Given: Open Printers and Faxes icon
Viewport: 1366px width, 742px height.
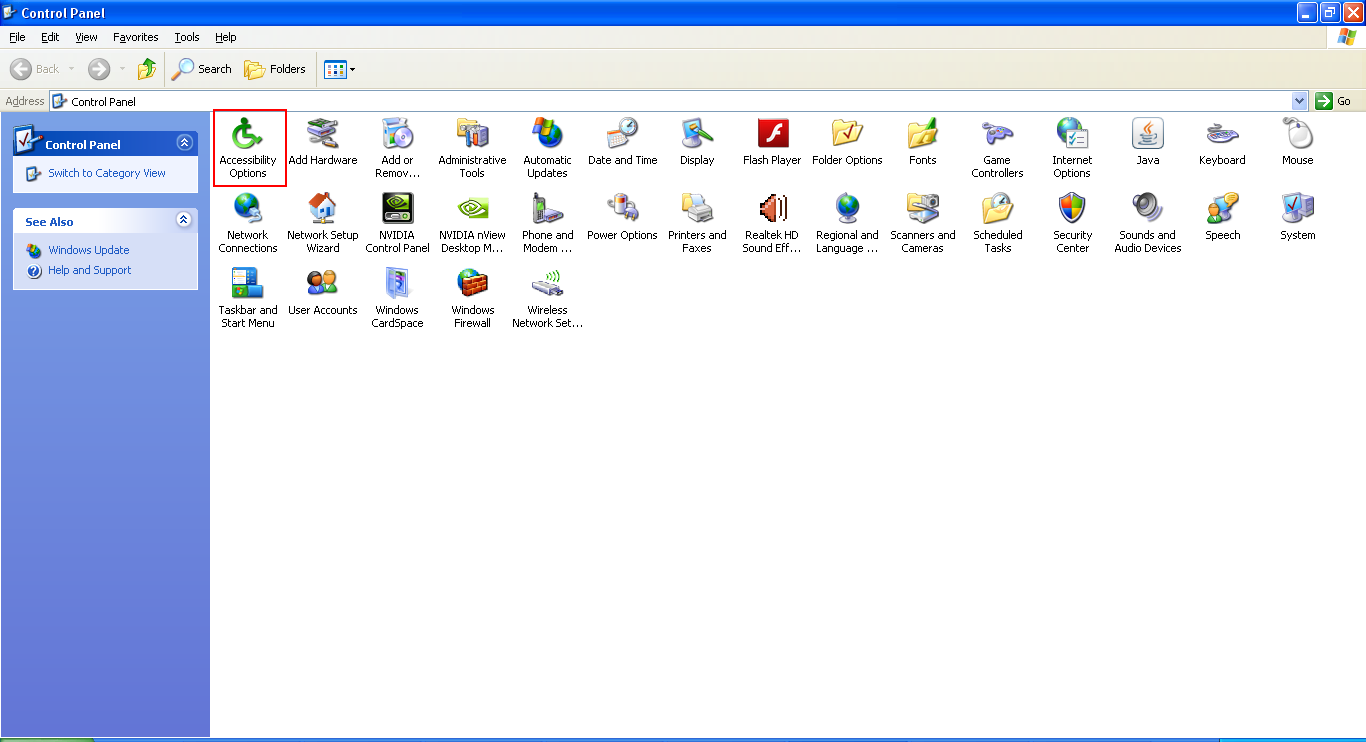Looking at the screenshot, I should pyautogui.click(x=697, y=223).
